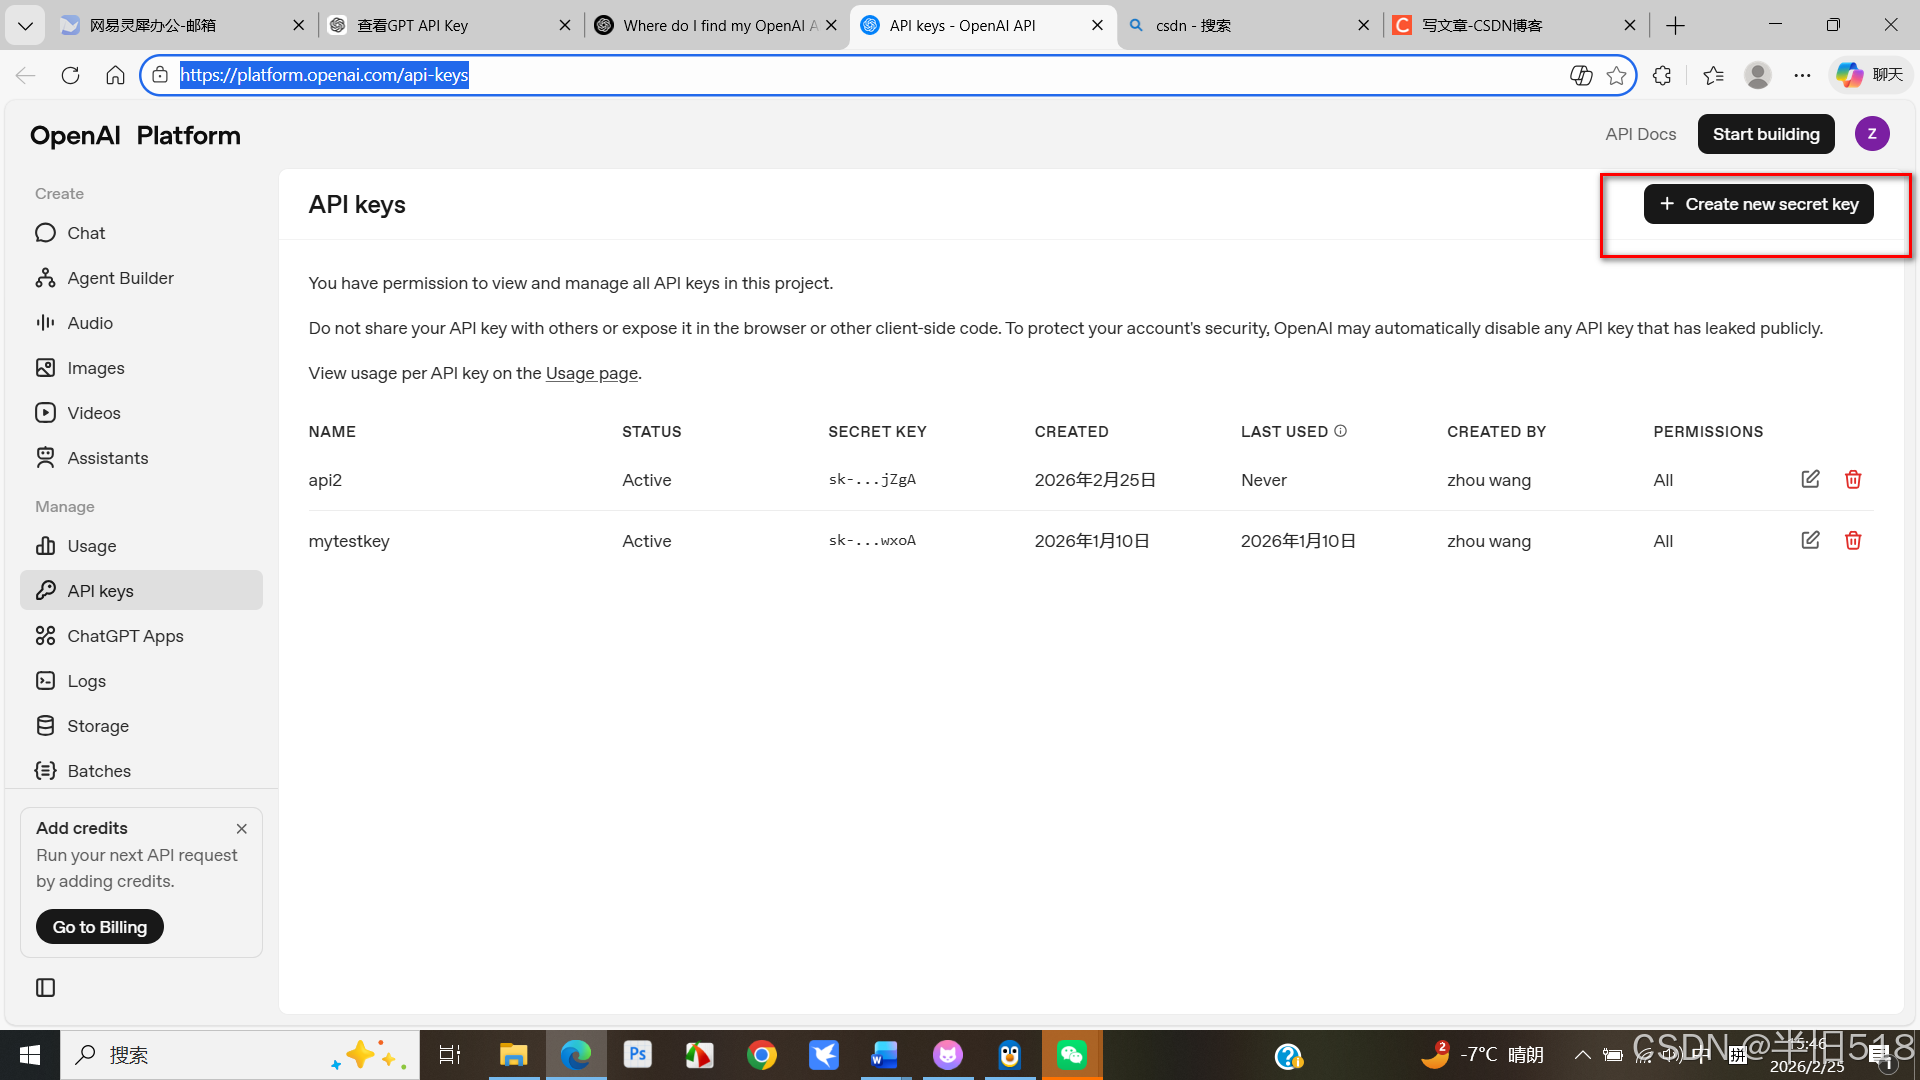The width and height of the screenshot is (1920, 1080).
Task: Click Create new secret key button
Action: tap(1758, 204)
